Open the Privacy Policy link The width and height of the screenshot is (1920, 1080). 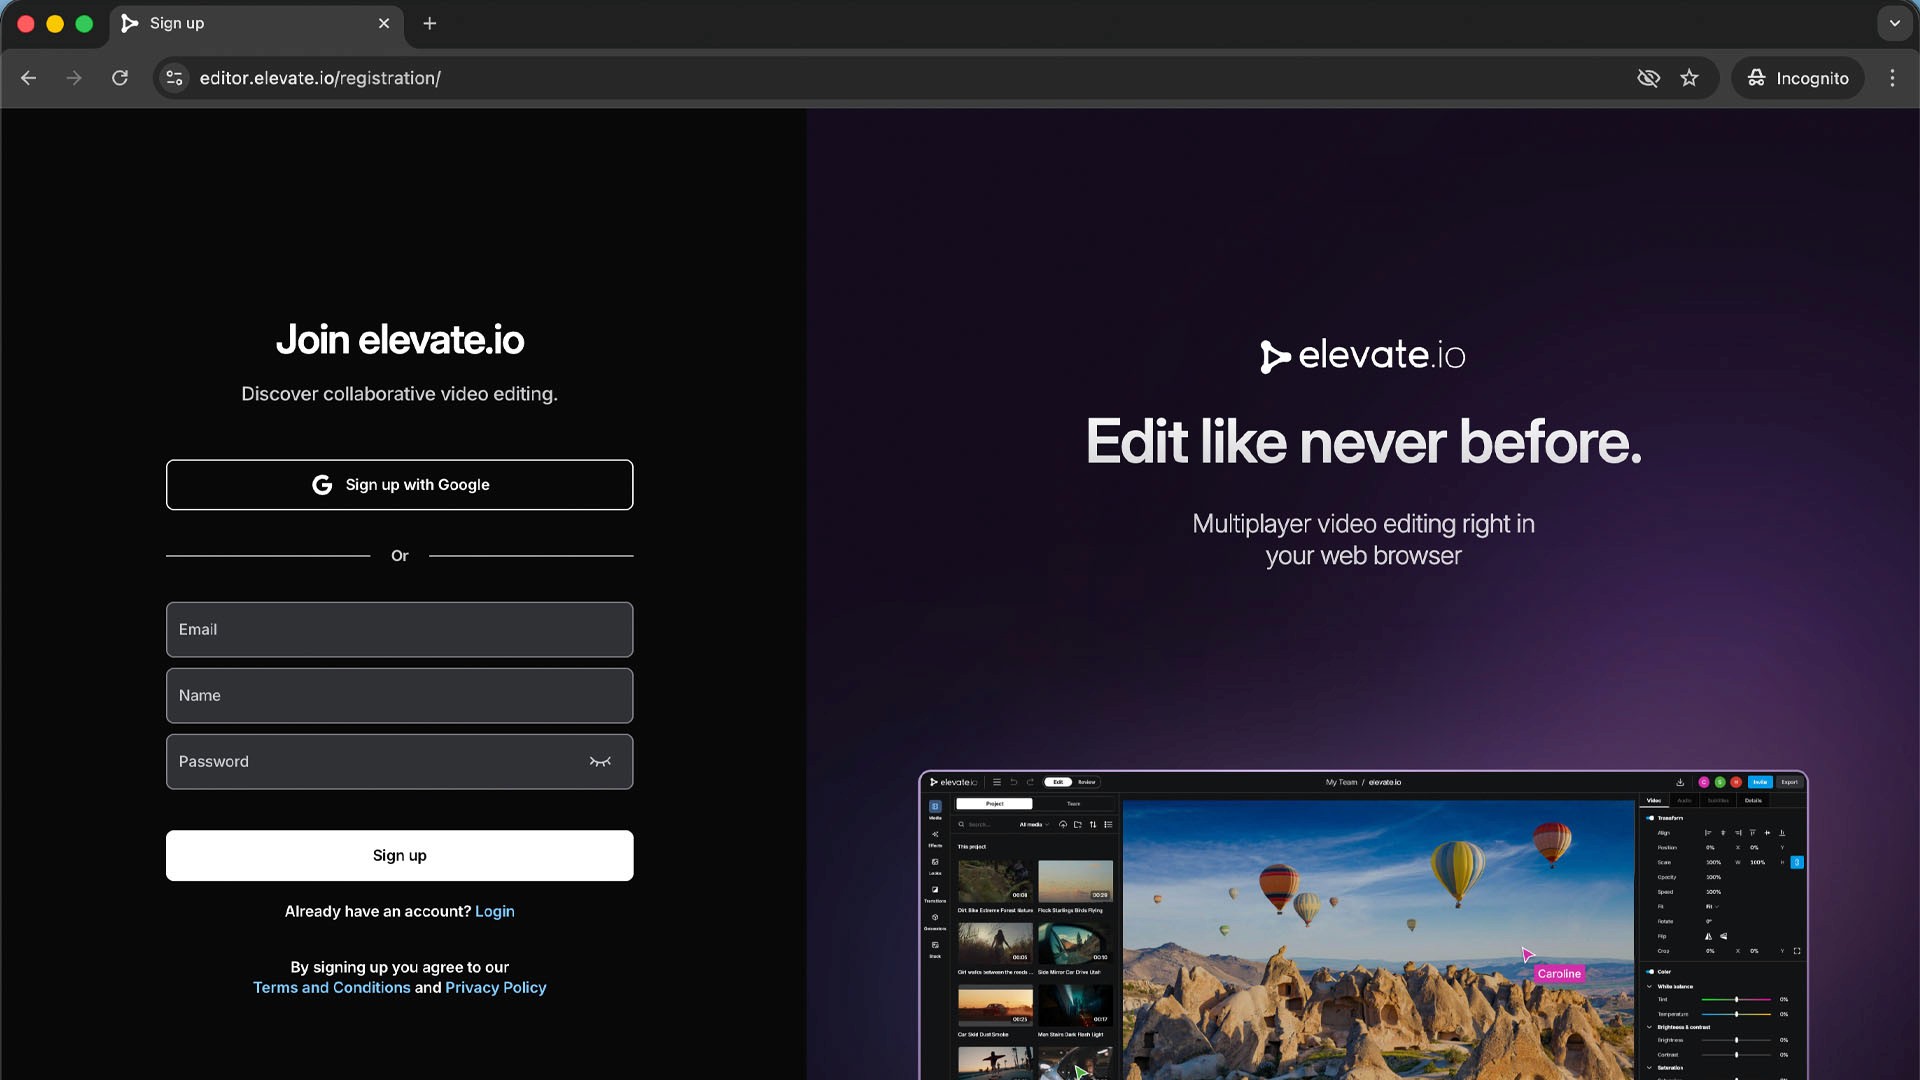pos(495,987)
